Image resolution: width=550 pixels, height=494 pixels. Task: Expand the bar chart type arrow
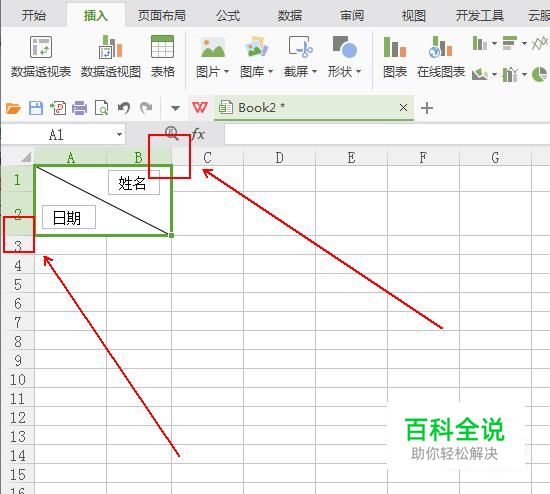click(x=524, y=44)
